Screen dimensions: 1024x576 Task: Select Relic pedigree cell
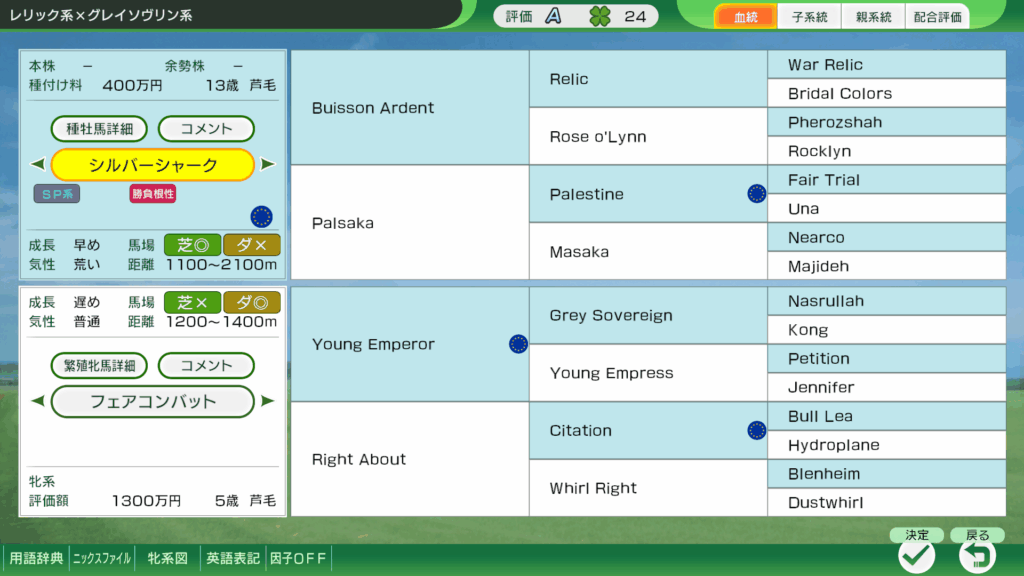point(648,79)
